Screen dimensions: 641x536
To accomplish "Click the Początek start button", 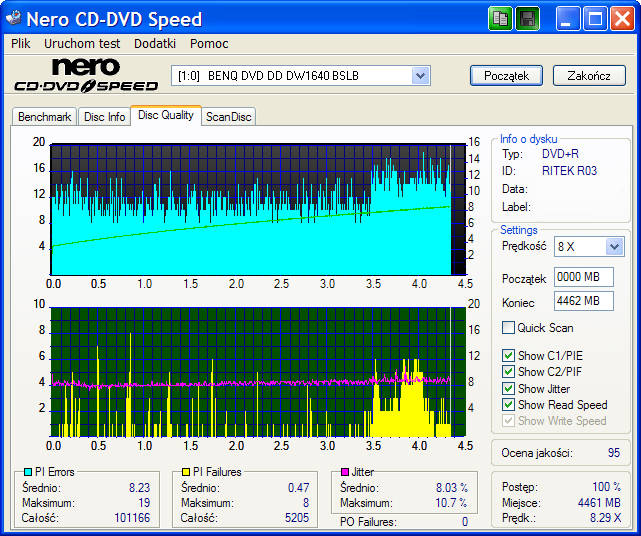I will (507, 76).
